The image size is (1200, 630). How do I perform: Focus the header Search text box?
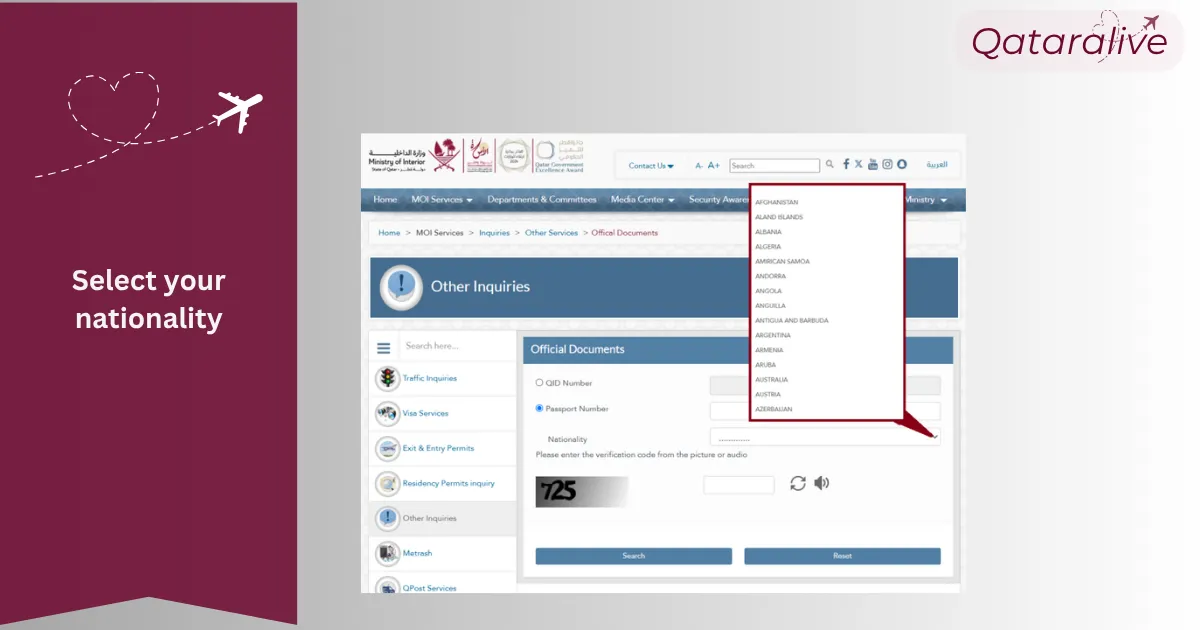(774, 165)
